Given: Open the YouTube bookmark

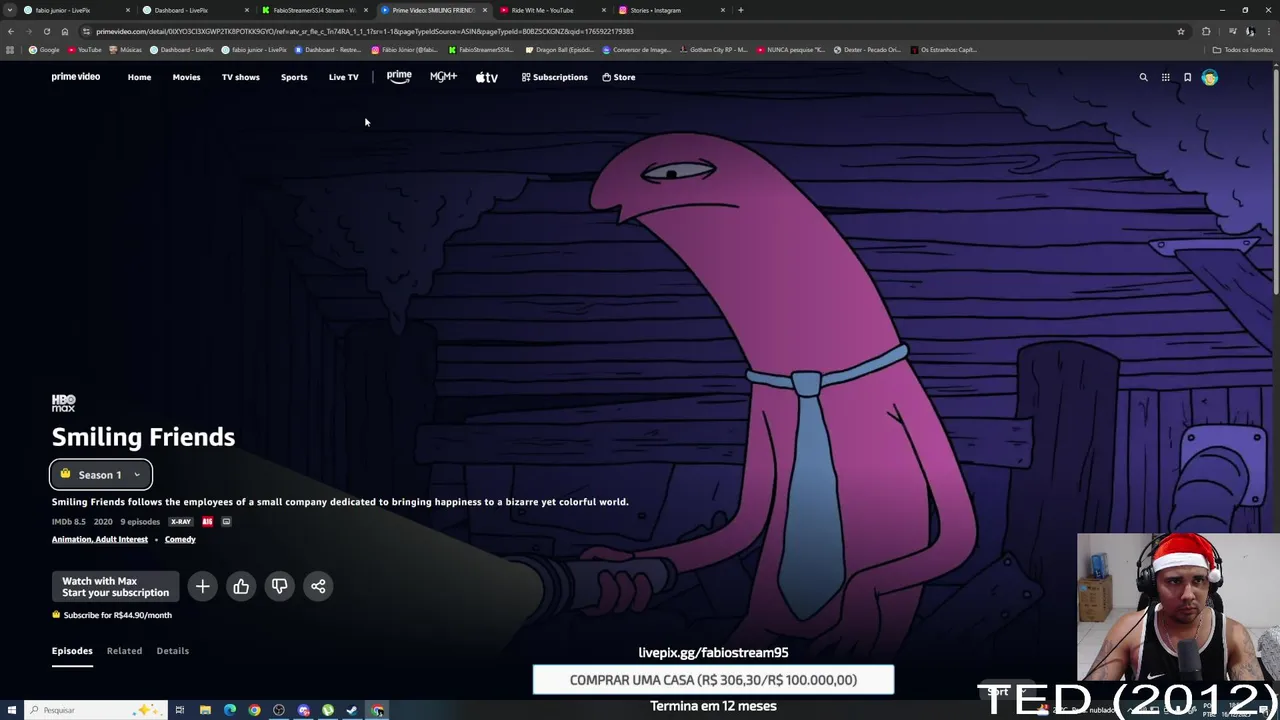Looking at the screenshot, I should [85, 50].
